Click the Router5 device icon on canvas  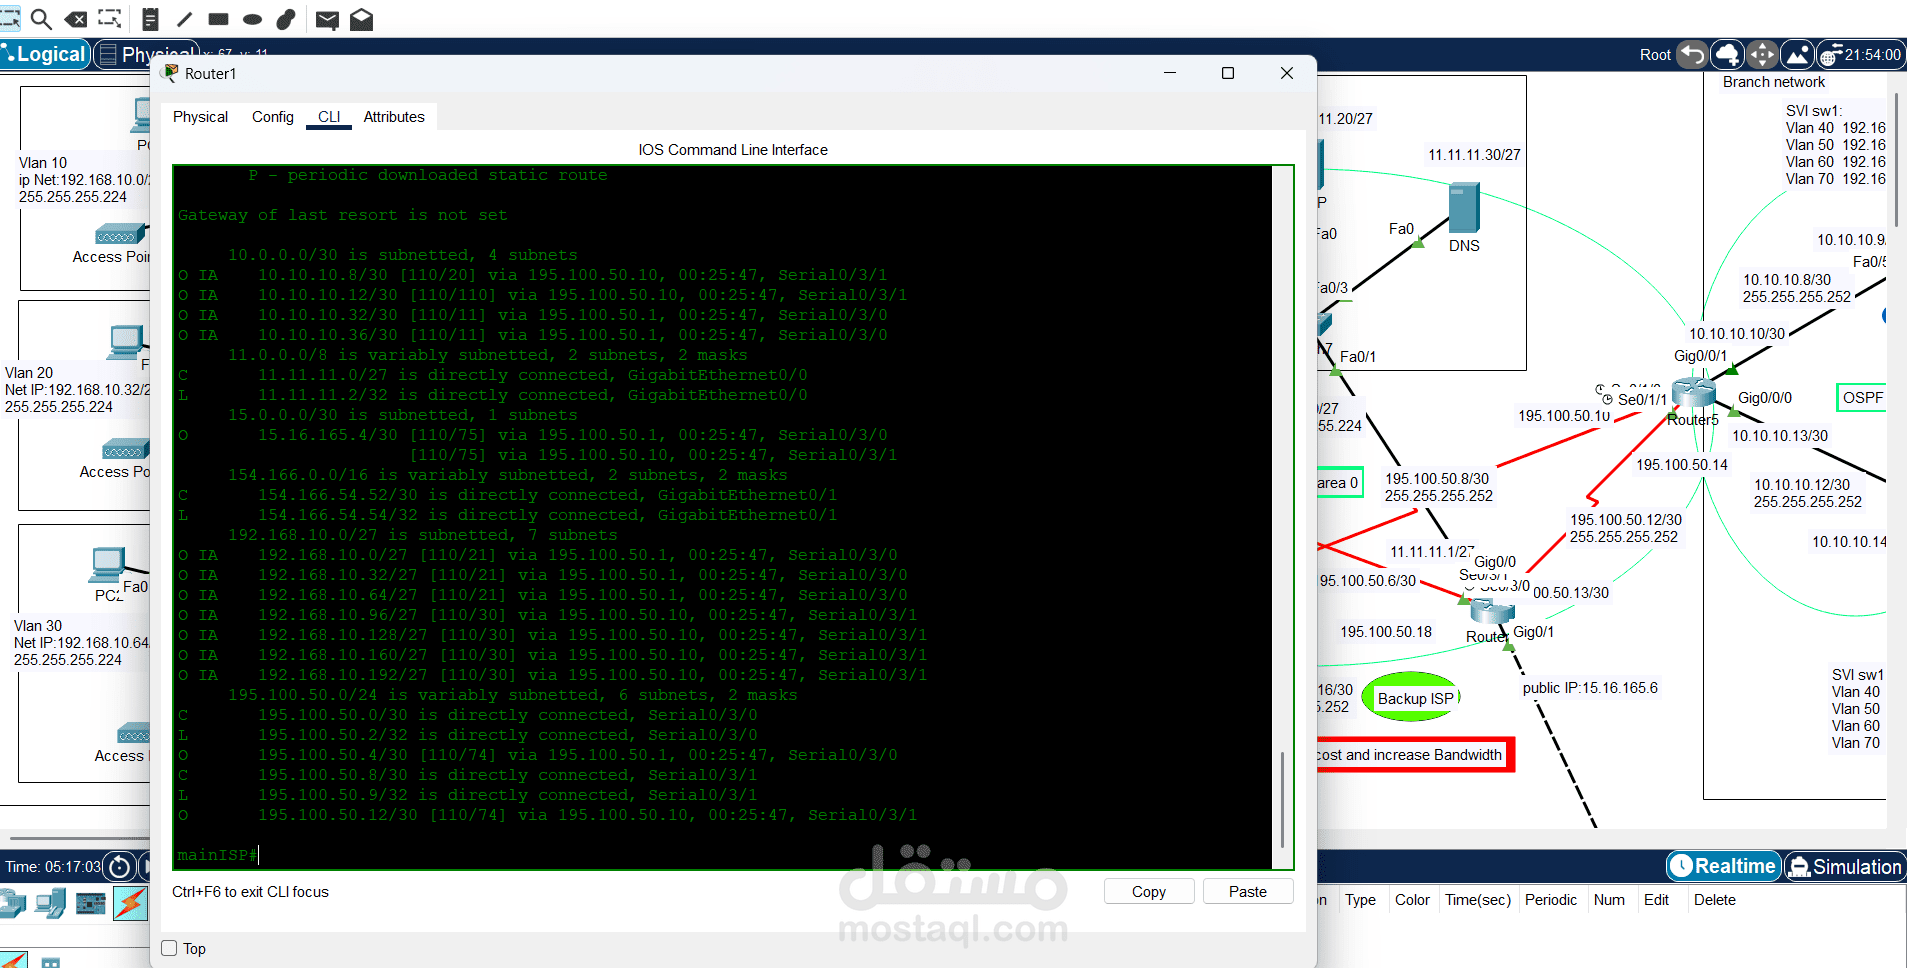coord(1693,391)
